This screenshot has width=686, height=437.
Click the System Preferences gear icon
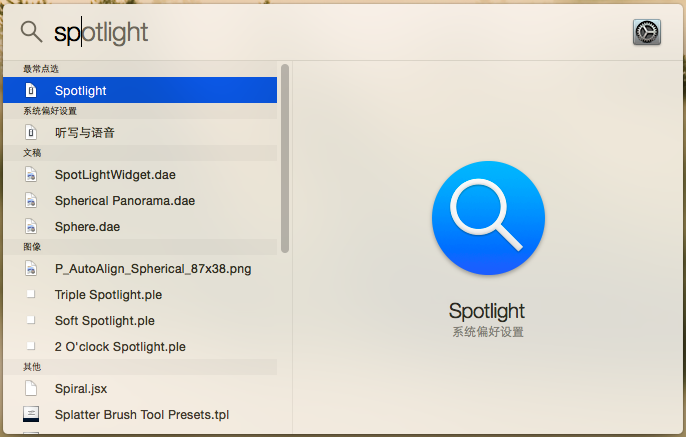point(647,32)
